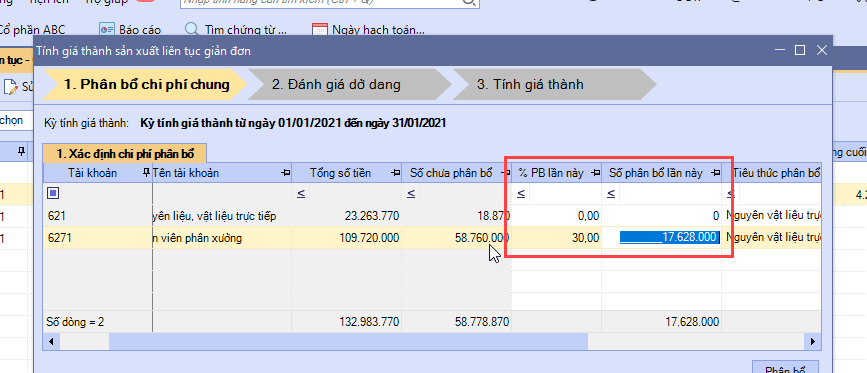The width and height of the screenshot is (867, 373).
Task: Open the filter operator for Tổng số tiền
Action: 300,193
